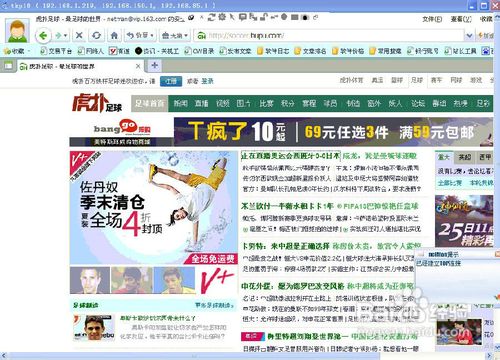Screen dimensions: 500x360
Task: Open the 视频 navigation item
Action: click(x=223, y=103)
